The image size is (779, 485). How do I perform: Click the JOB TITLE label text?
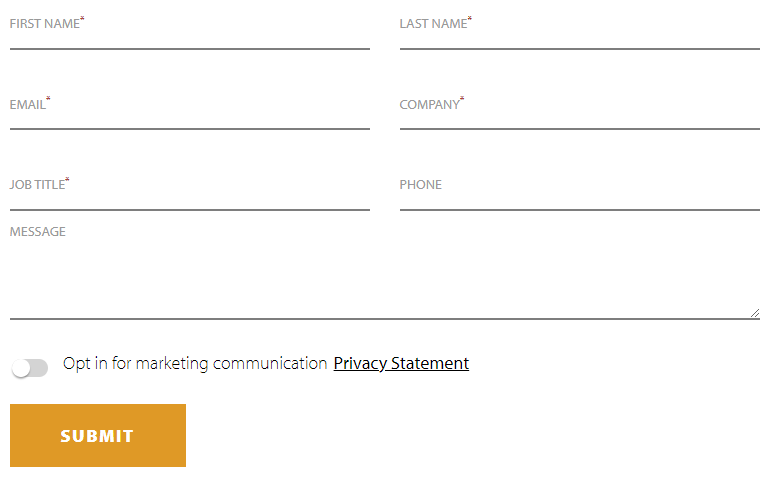point(37,185)
